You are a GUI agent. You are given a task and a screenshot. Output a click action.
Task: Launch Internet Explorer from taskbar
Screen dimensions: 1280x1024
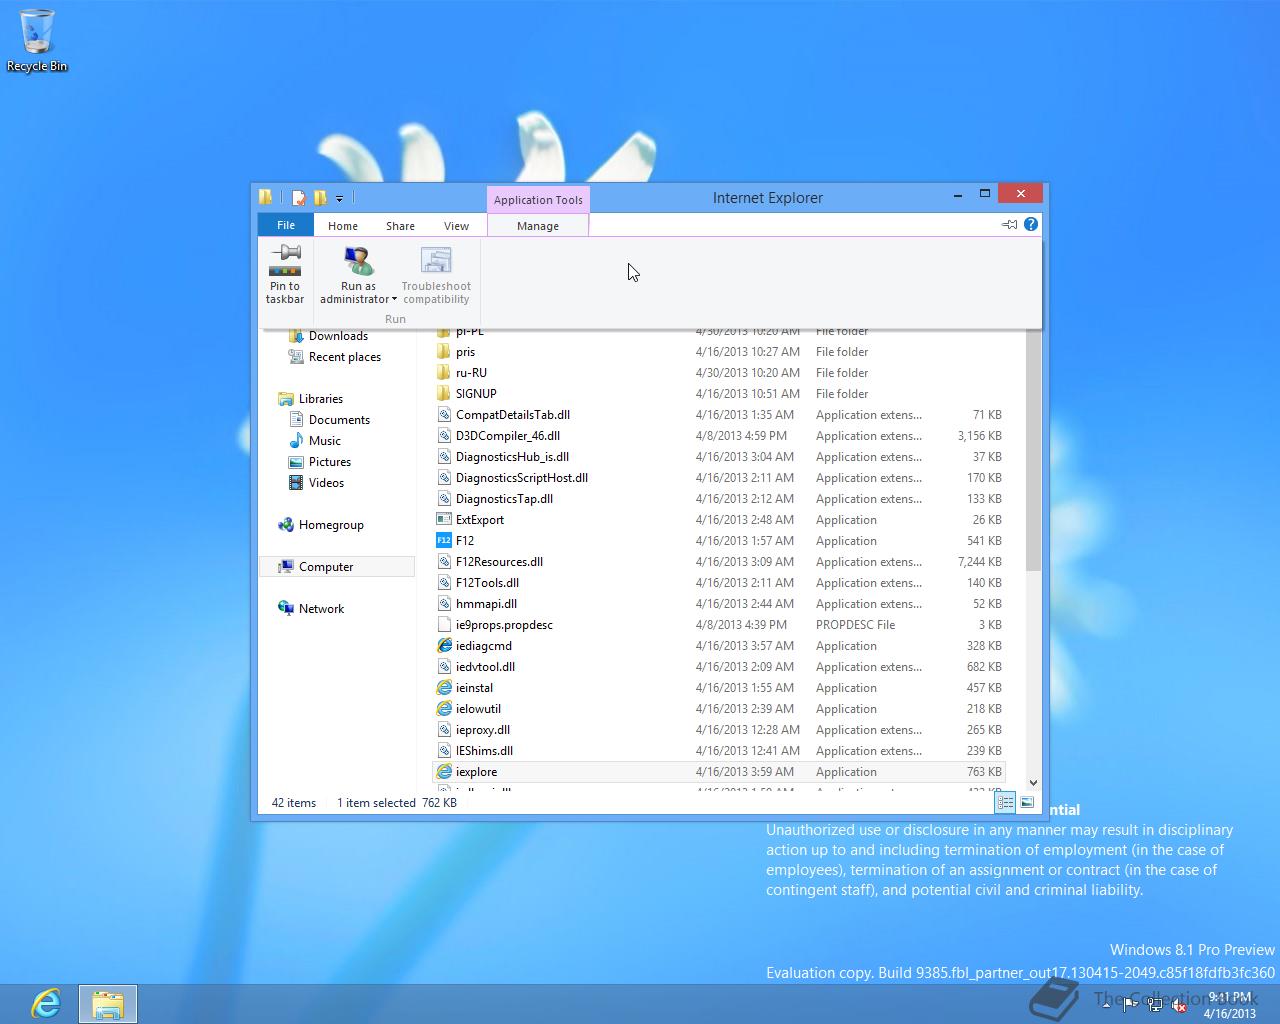tap(45, 1003)
